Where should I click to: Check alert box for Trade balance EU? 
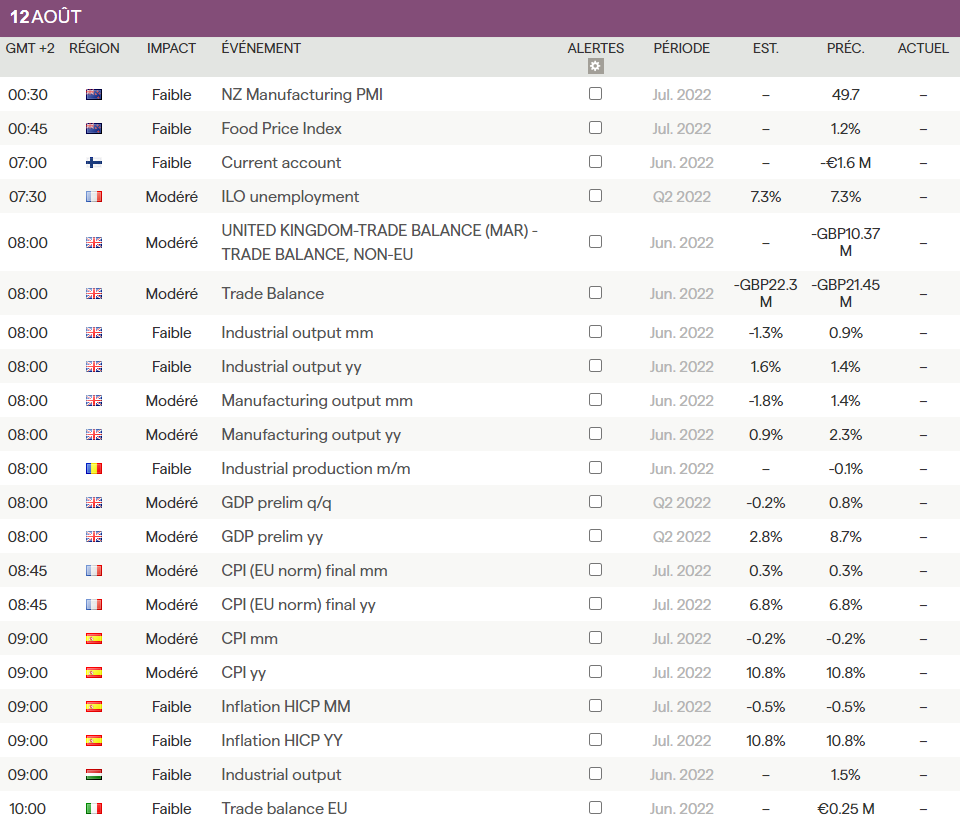click(x=595, y=807)
